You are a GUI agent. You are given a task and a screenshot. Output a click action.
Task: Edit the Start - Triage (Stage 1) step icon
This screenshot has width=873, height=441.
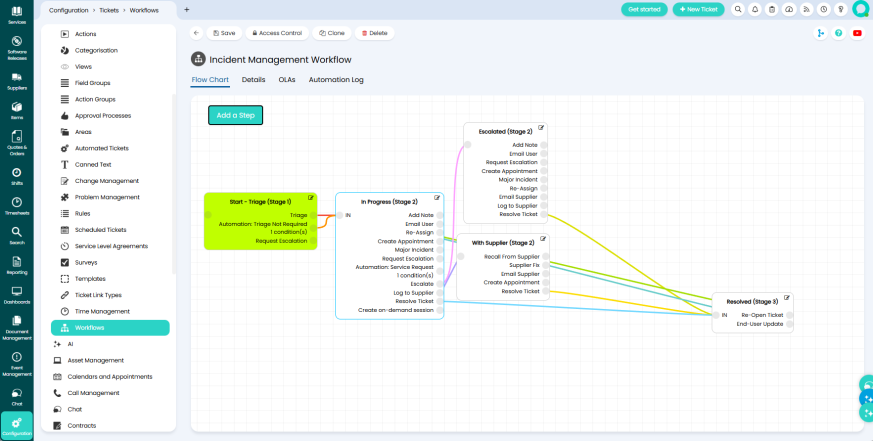[311, 198]
